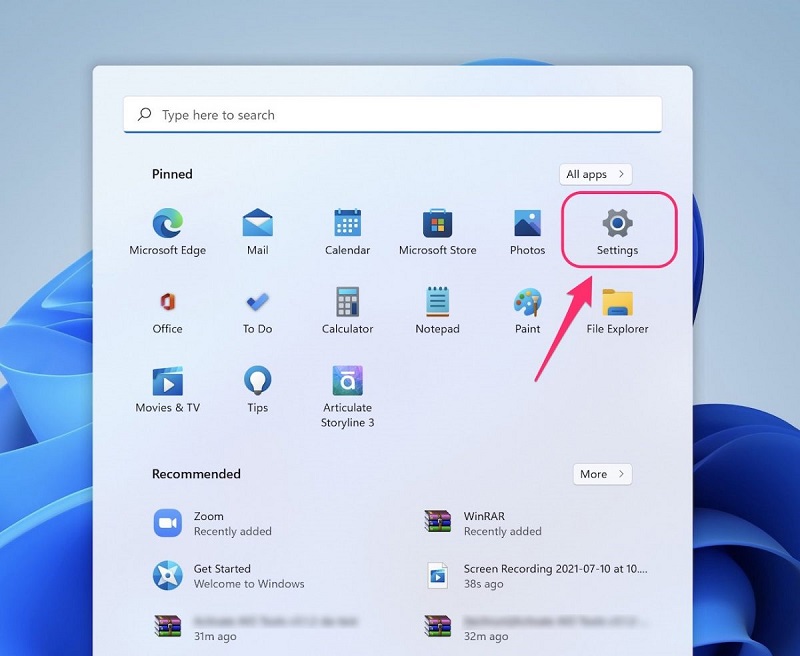Image resolution: width=800 pixels, height=656 pixels.
Task: Open Microsoft Store
Action: tap(437, 232)
